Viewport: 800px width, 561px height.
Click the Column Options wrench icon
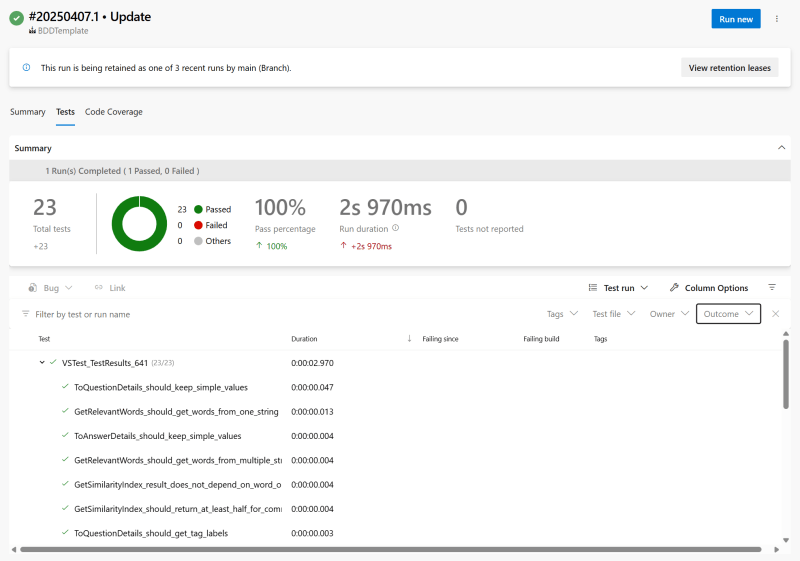click(674, 288)
